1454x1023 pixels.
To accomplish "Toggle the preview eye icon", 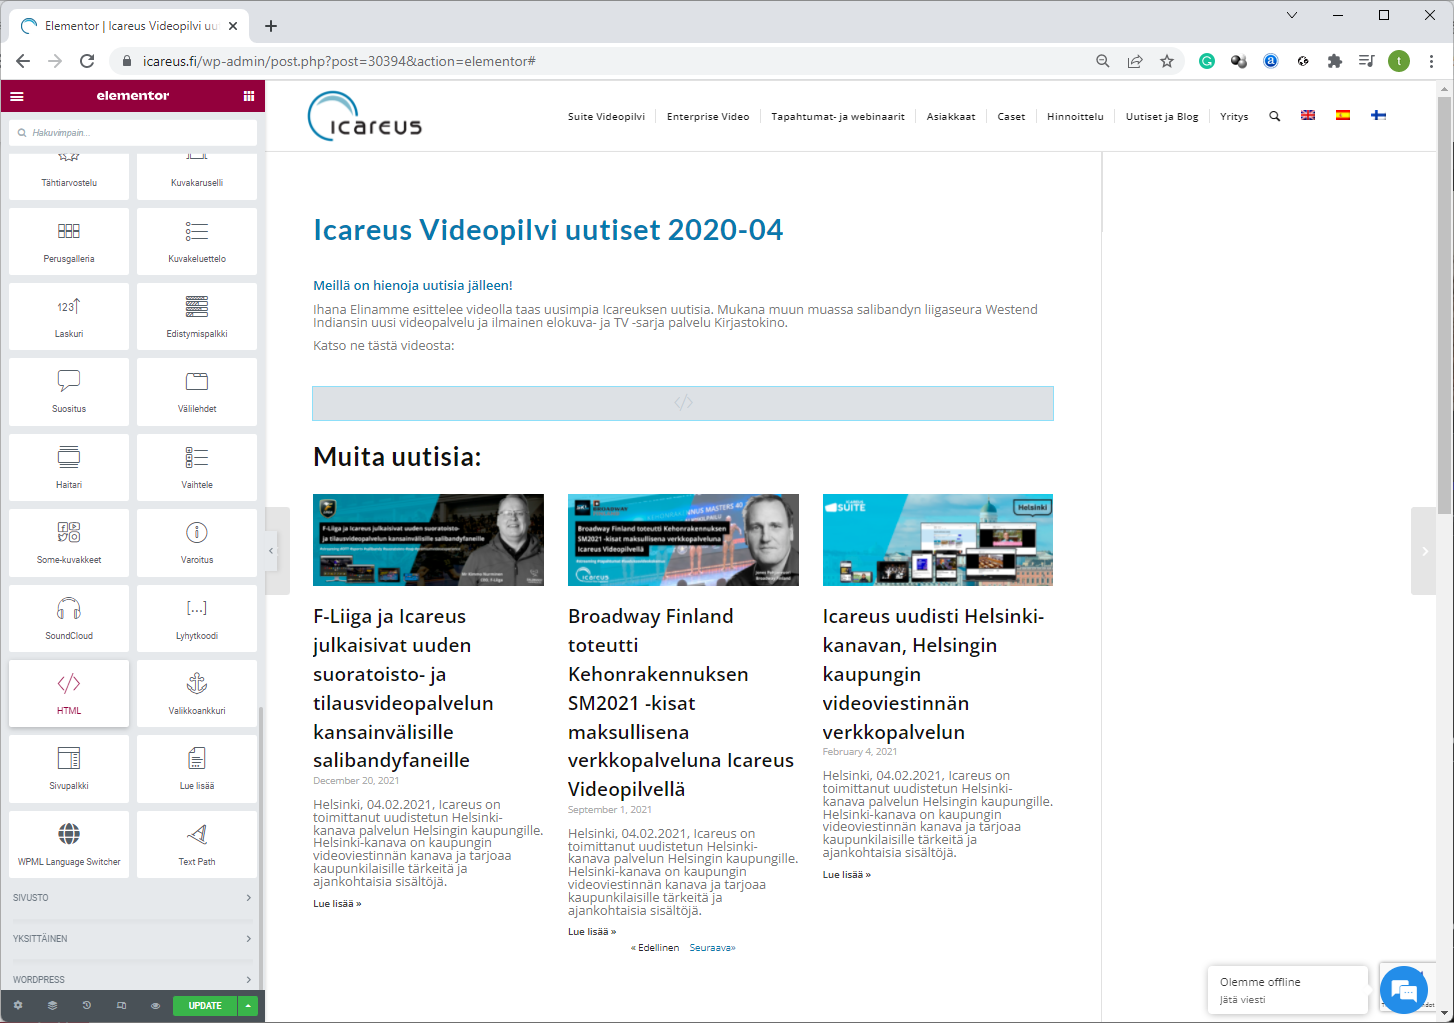I will pyautogui.click(x=155, y=1005).
